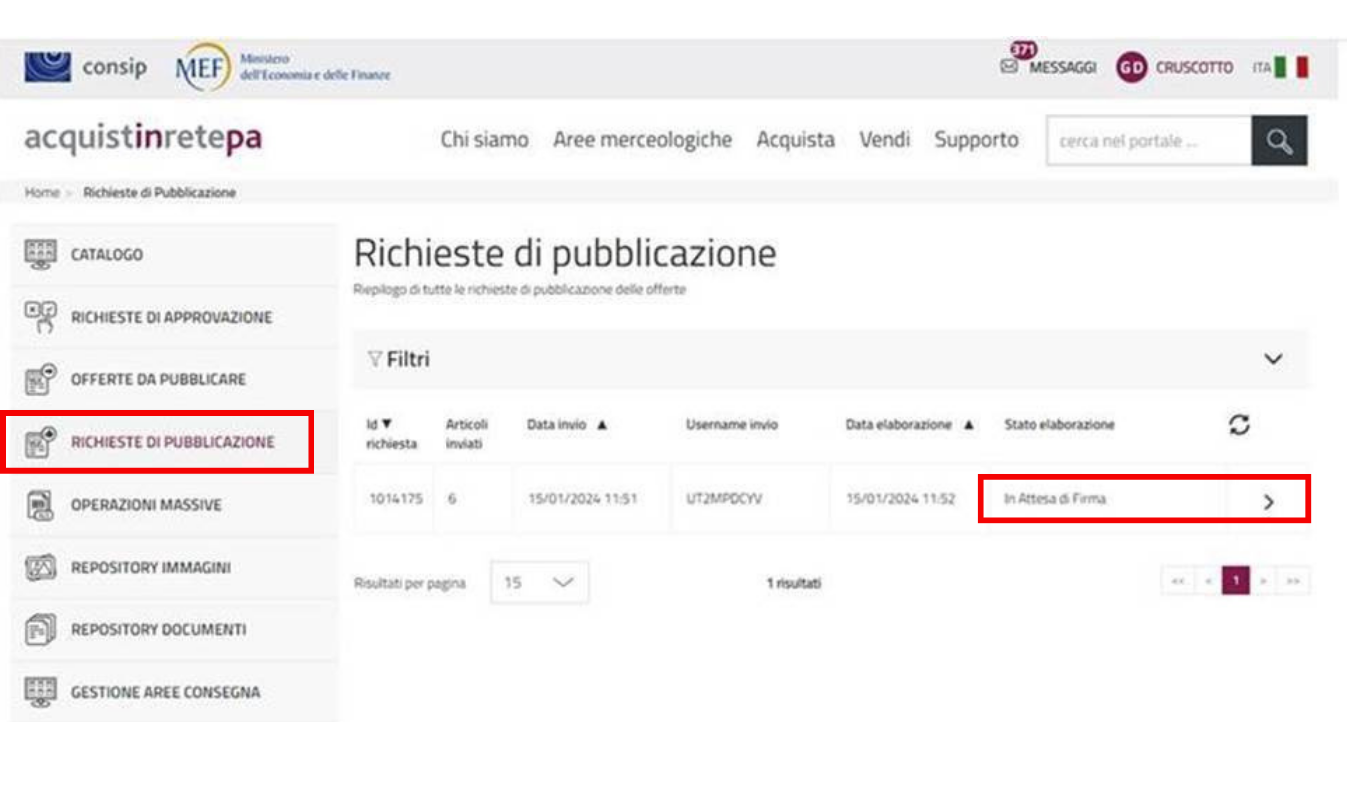Sort by Data elaborazione column
Viewport: 1347px width, 798px height.
pos(967,425)
